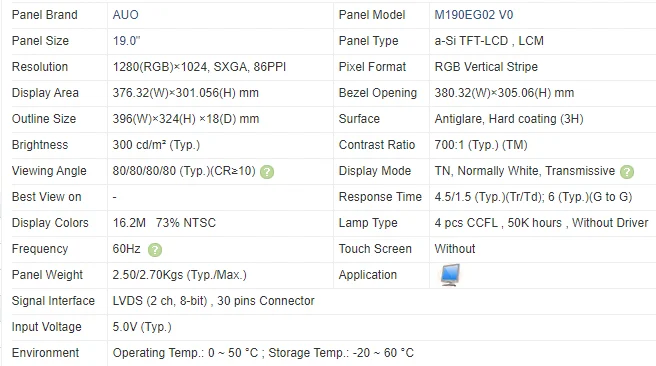
Task: Click the 5.0V (Typ.) input voltage value
Action: coord(142,327)
